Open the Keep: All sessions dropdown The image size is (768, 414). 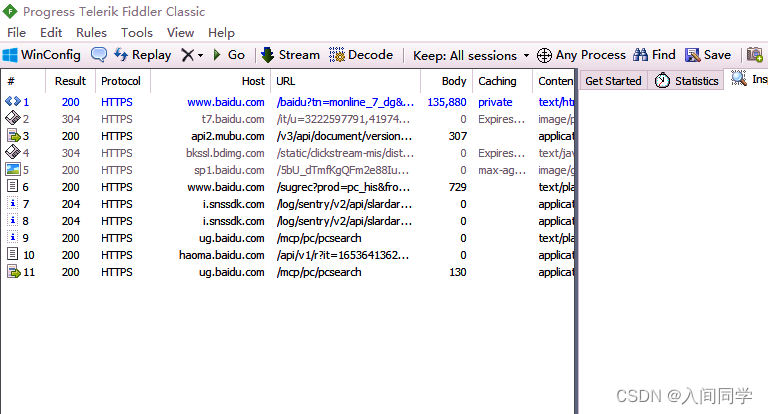(x=471, y=55)
